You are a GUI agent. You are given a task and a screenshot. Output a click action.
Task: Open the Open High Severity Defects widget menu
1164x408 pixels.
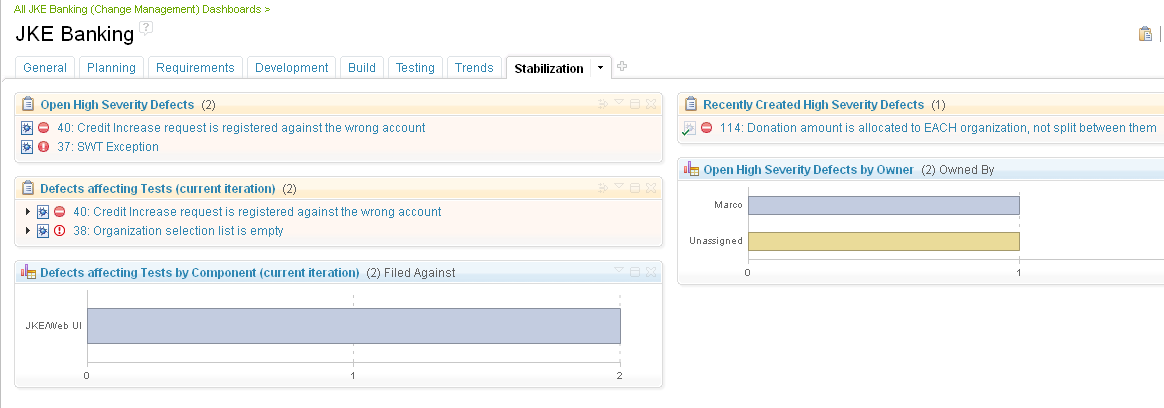619,102
